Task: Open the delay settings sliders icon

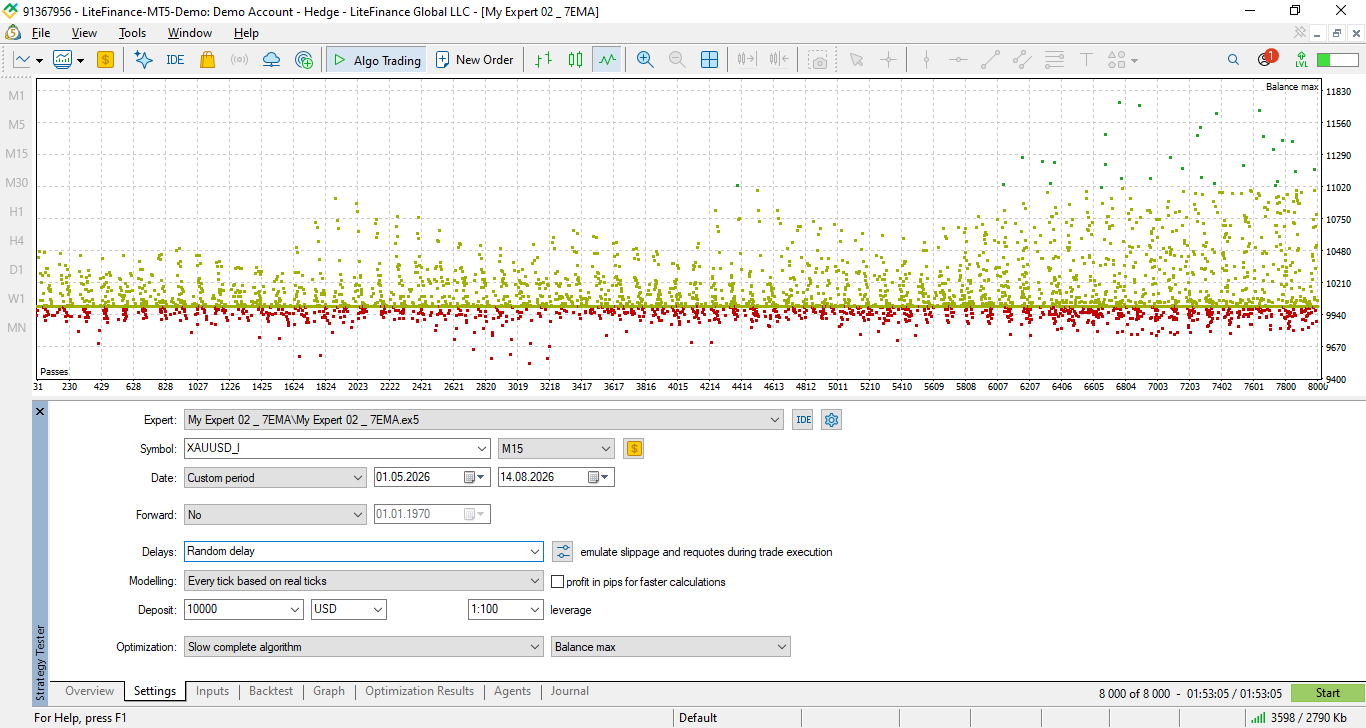Action: pos(562,551)
